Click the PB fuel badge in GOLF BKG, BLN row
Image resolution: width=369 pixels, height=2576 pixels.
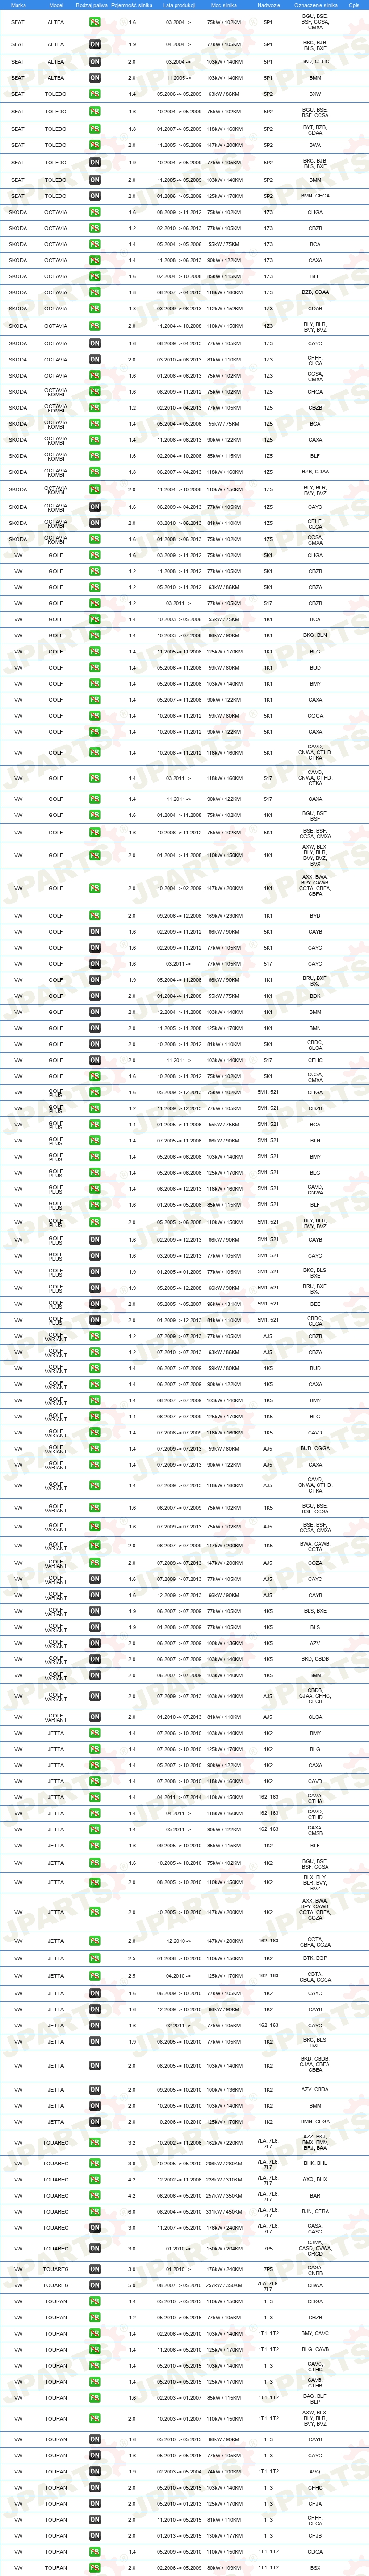(94, 635)
